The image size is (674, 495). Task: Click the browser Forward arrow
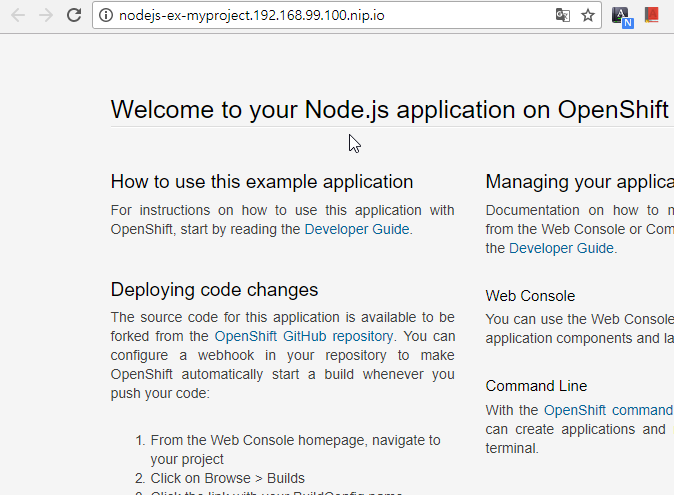[46, 15]
